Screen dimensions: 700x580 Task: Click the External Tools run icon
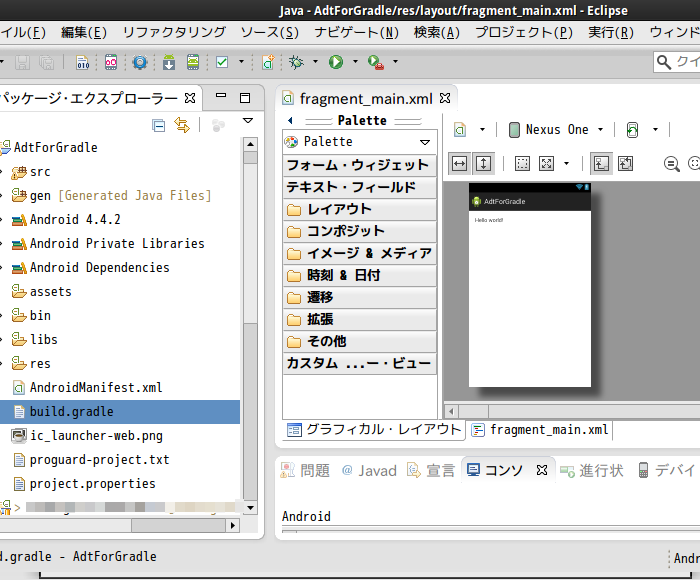376,62
